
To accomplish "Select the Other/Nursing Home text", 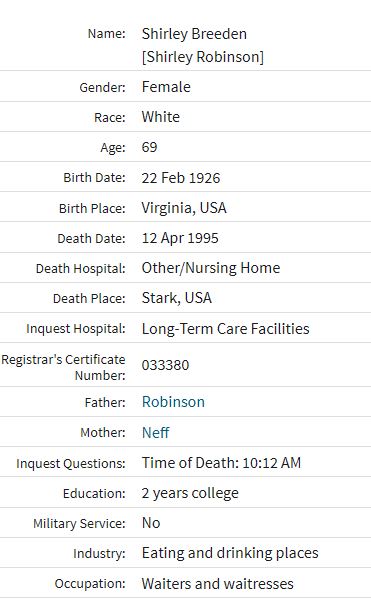I will [x=211, y=268].
